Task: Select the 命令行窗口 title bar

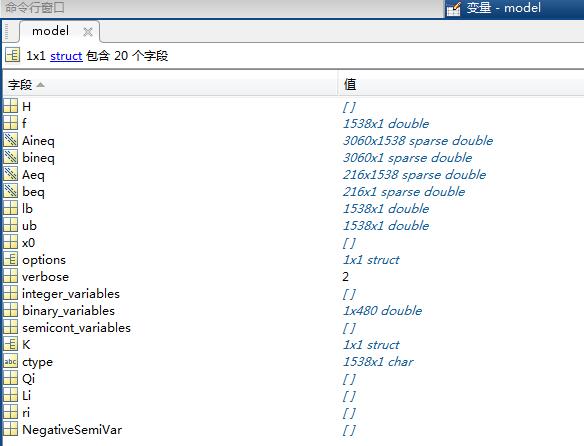Action: pos(222,8)
